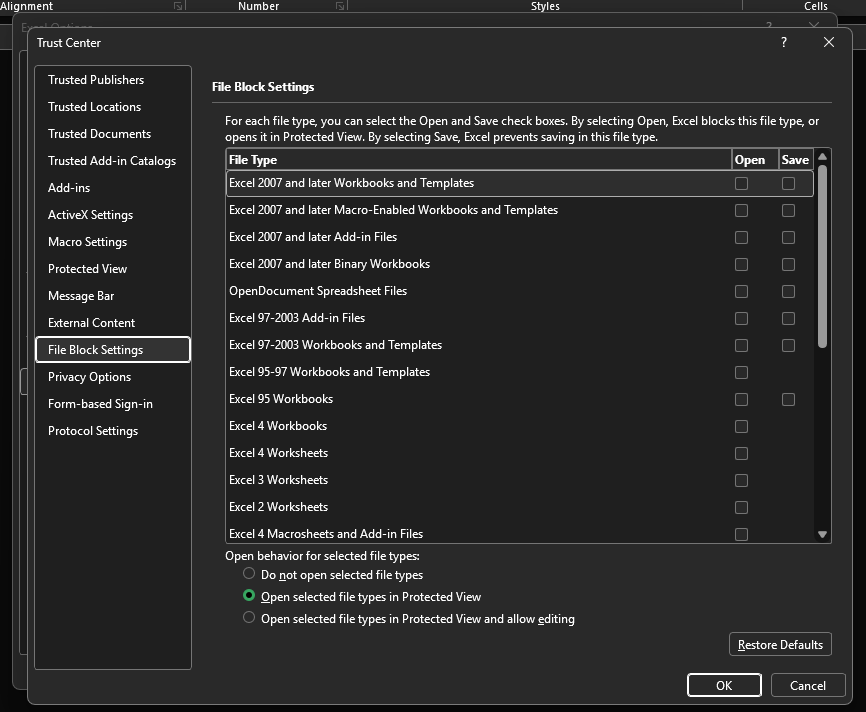The width and height of the screenshot is (866, 712).
Task: Check Open for Excel 4 Workbooks
Action: [741, 426]
